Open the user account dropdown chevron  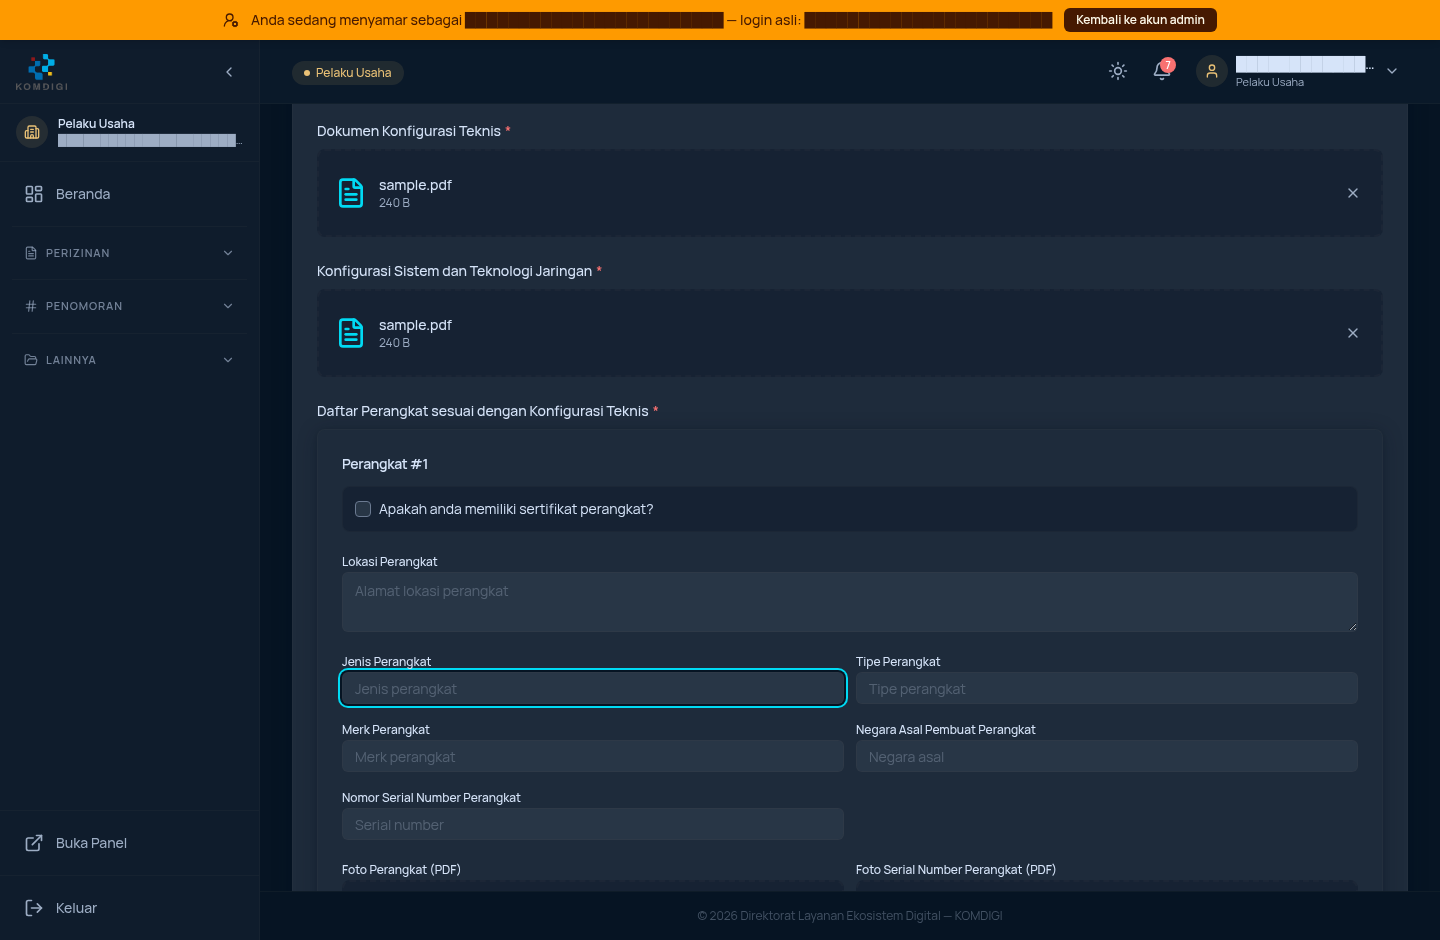1392,71
